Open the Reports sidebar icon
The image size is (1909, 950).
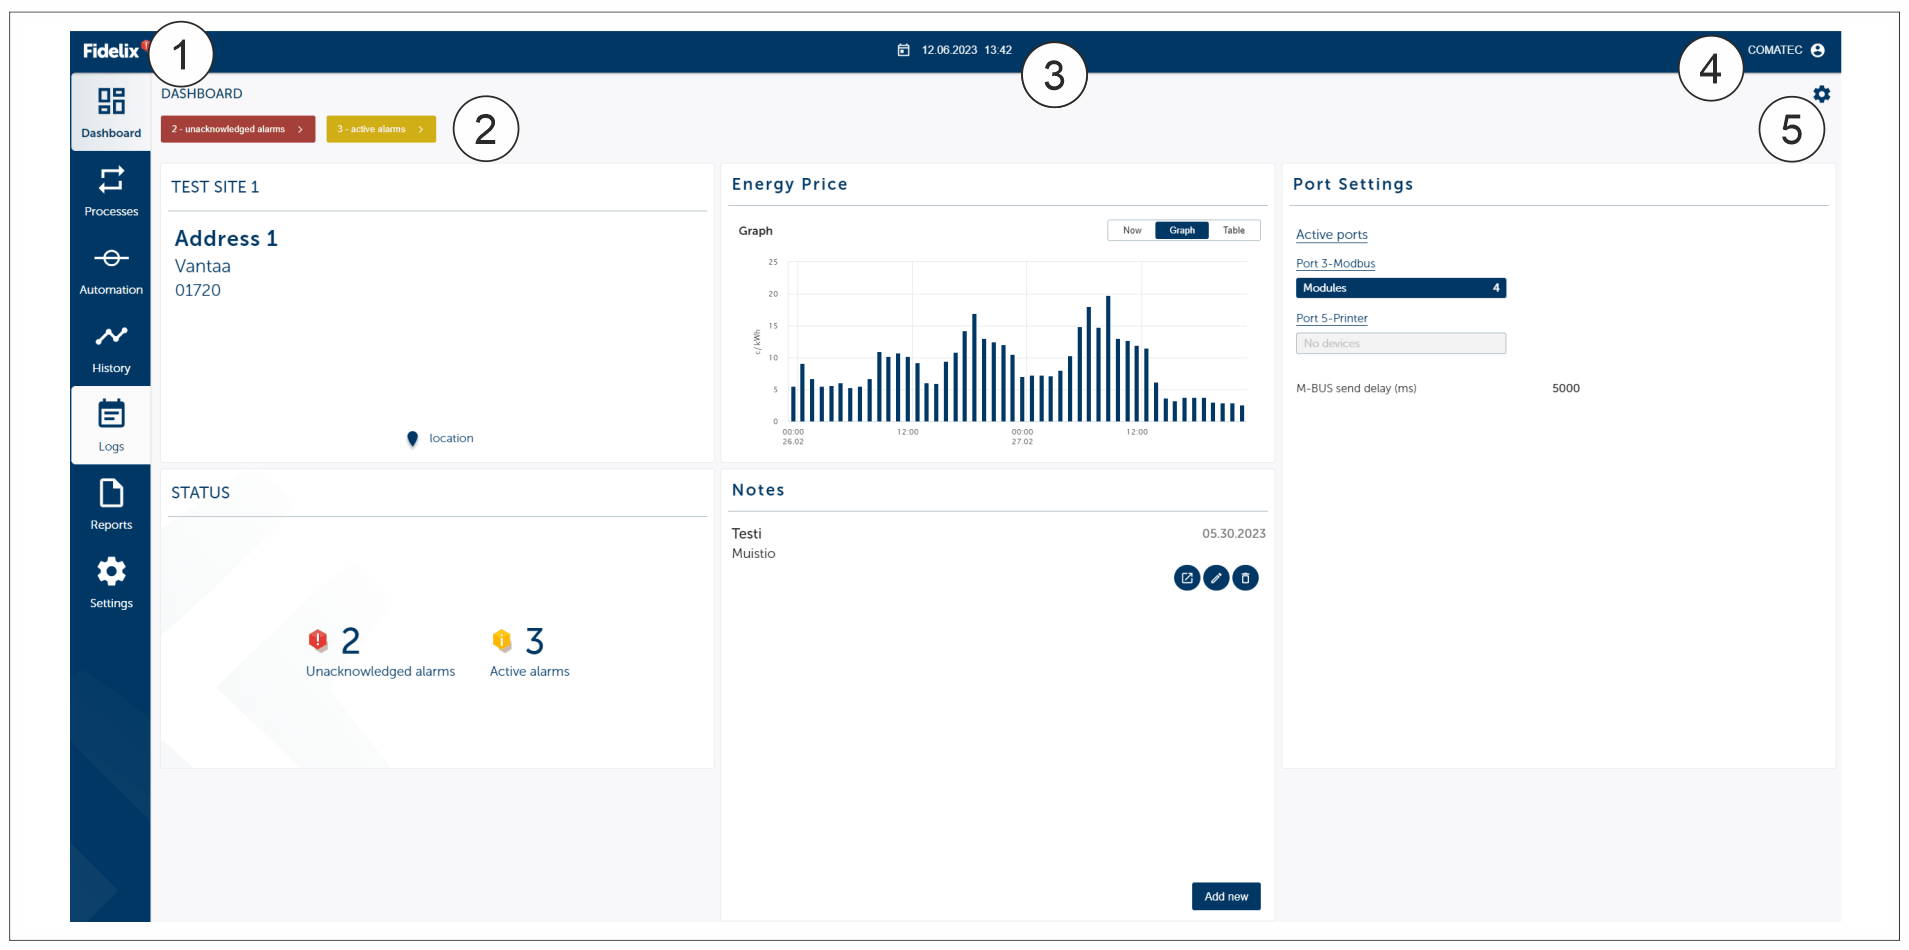click(x=111, y=493)
